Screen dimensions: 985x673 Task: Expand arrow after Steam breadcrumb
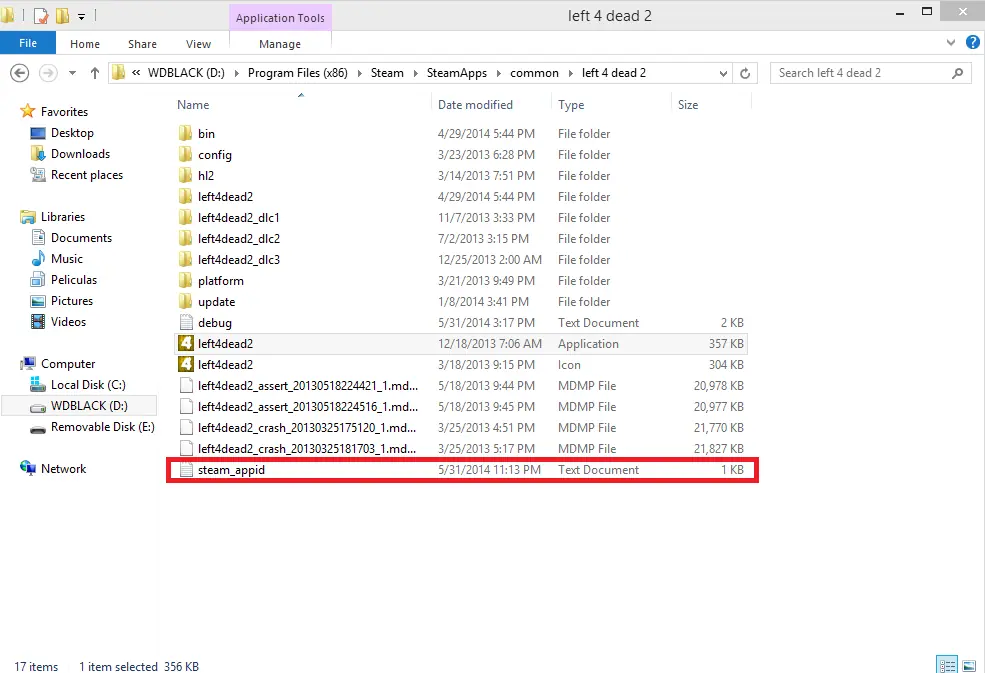415,74
